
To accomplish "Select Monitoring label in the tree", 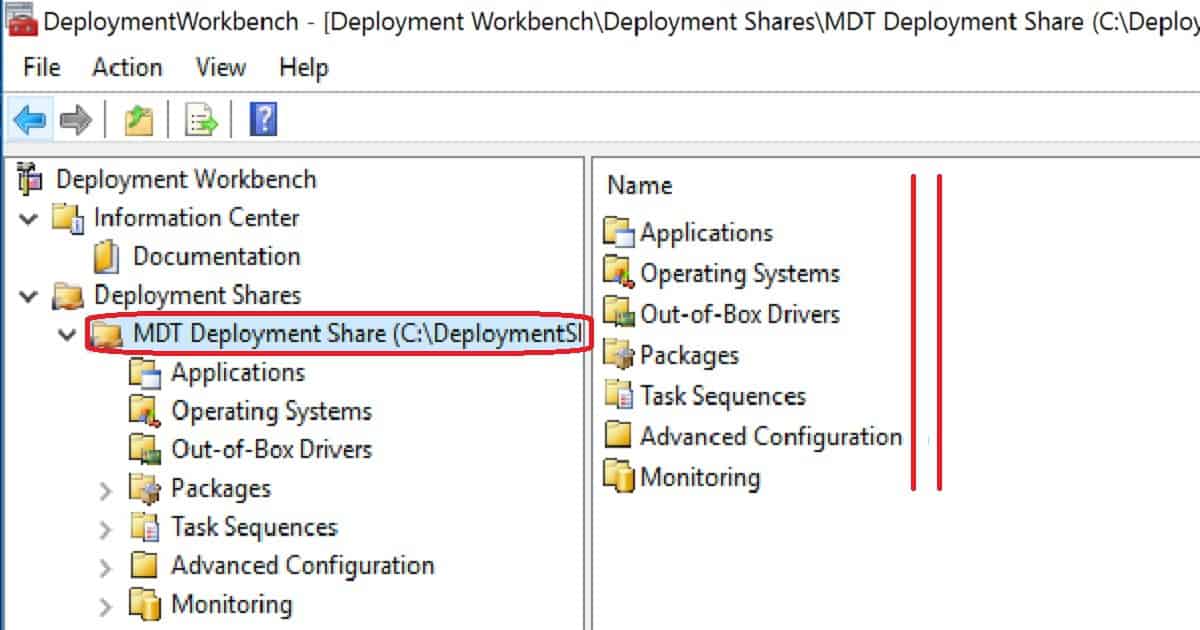I will pos(232,605).
